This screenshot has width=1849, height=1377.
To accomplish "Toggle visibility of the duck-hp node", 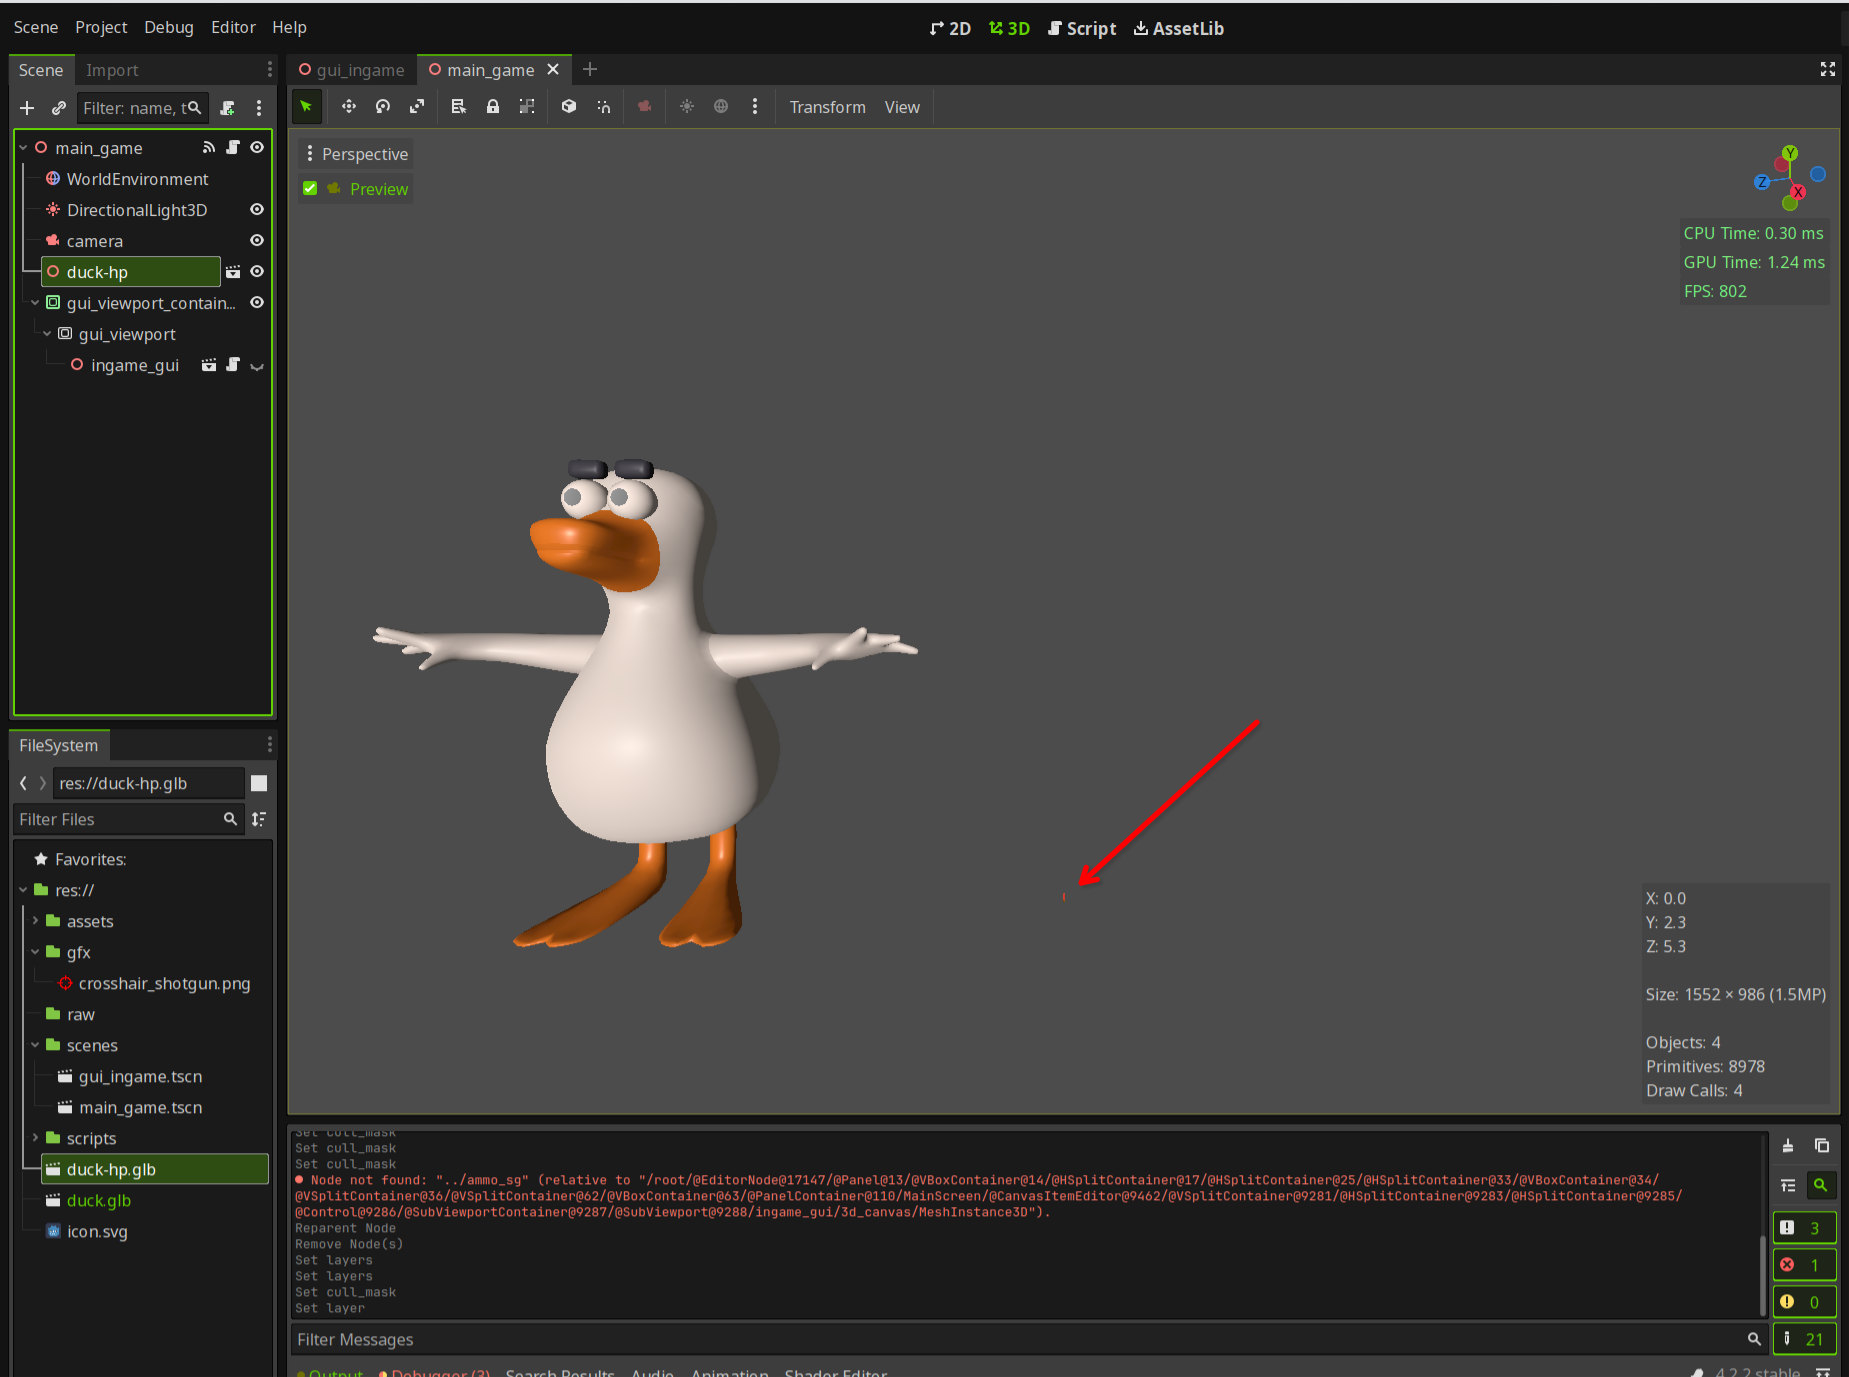I will [x=257, y=272].
